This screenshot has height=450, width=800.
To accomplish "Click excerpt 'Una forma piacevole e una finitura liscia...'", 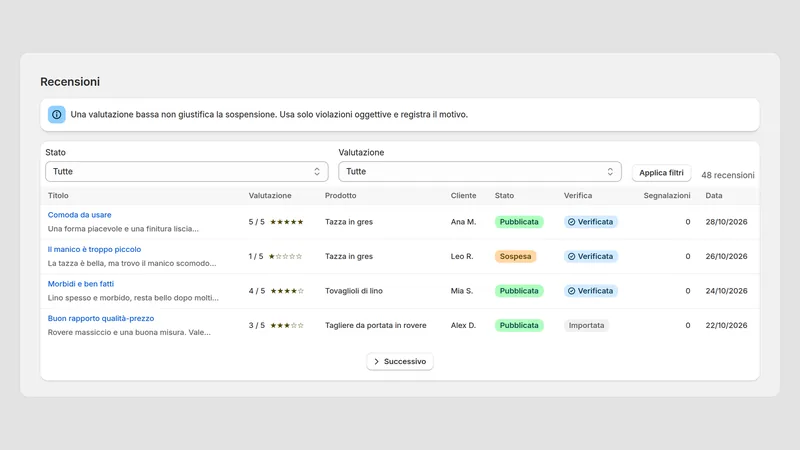I will click(123, 229).
